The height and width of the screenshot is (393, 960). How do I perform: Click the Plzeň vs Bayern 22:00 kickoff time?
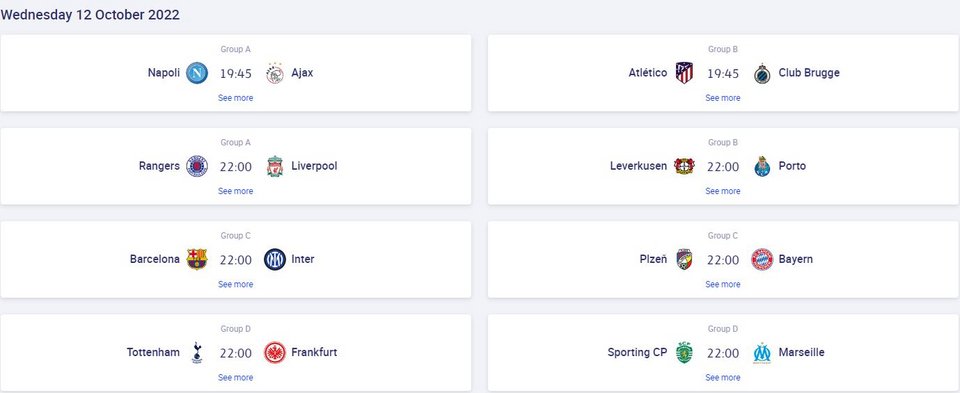tap(723, 260)
